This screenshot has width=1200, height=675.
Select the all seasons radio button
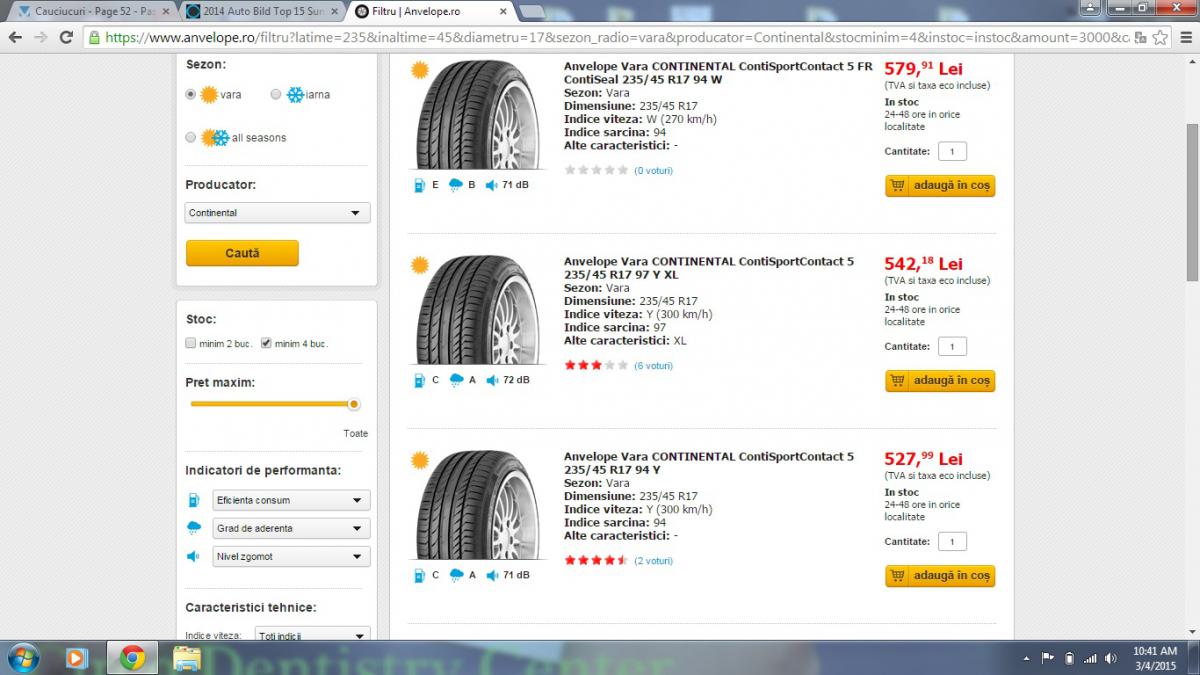coord(191,137)
